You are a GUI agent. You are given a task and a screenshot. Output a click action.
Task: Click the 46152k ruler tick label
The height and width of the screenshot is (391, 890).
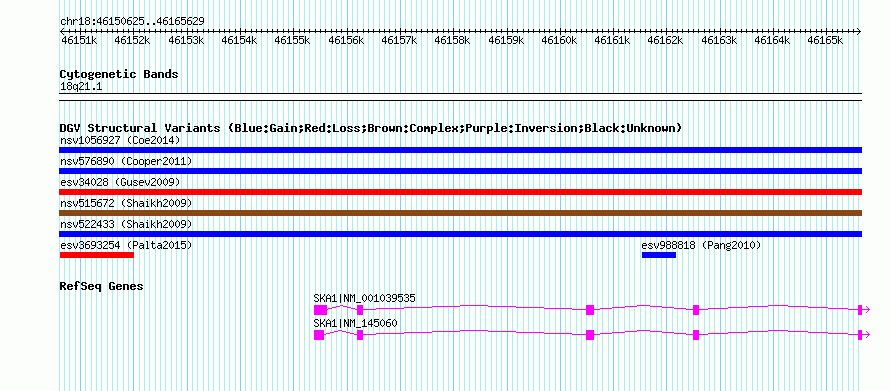pyautogui.click(x=132, y=40)
